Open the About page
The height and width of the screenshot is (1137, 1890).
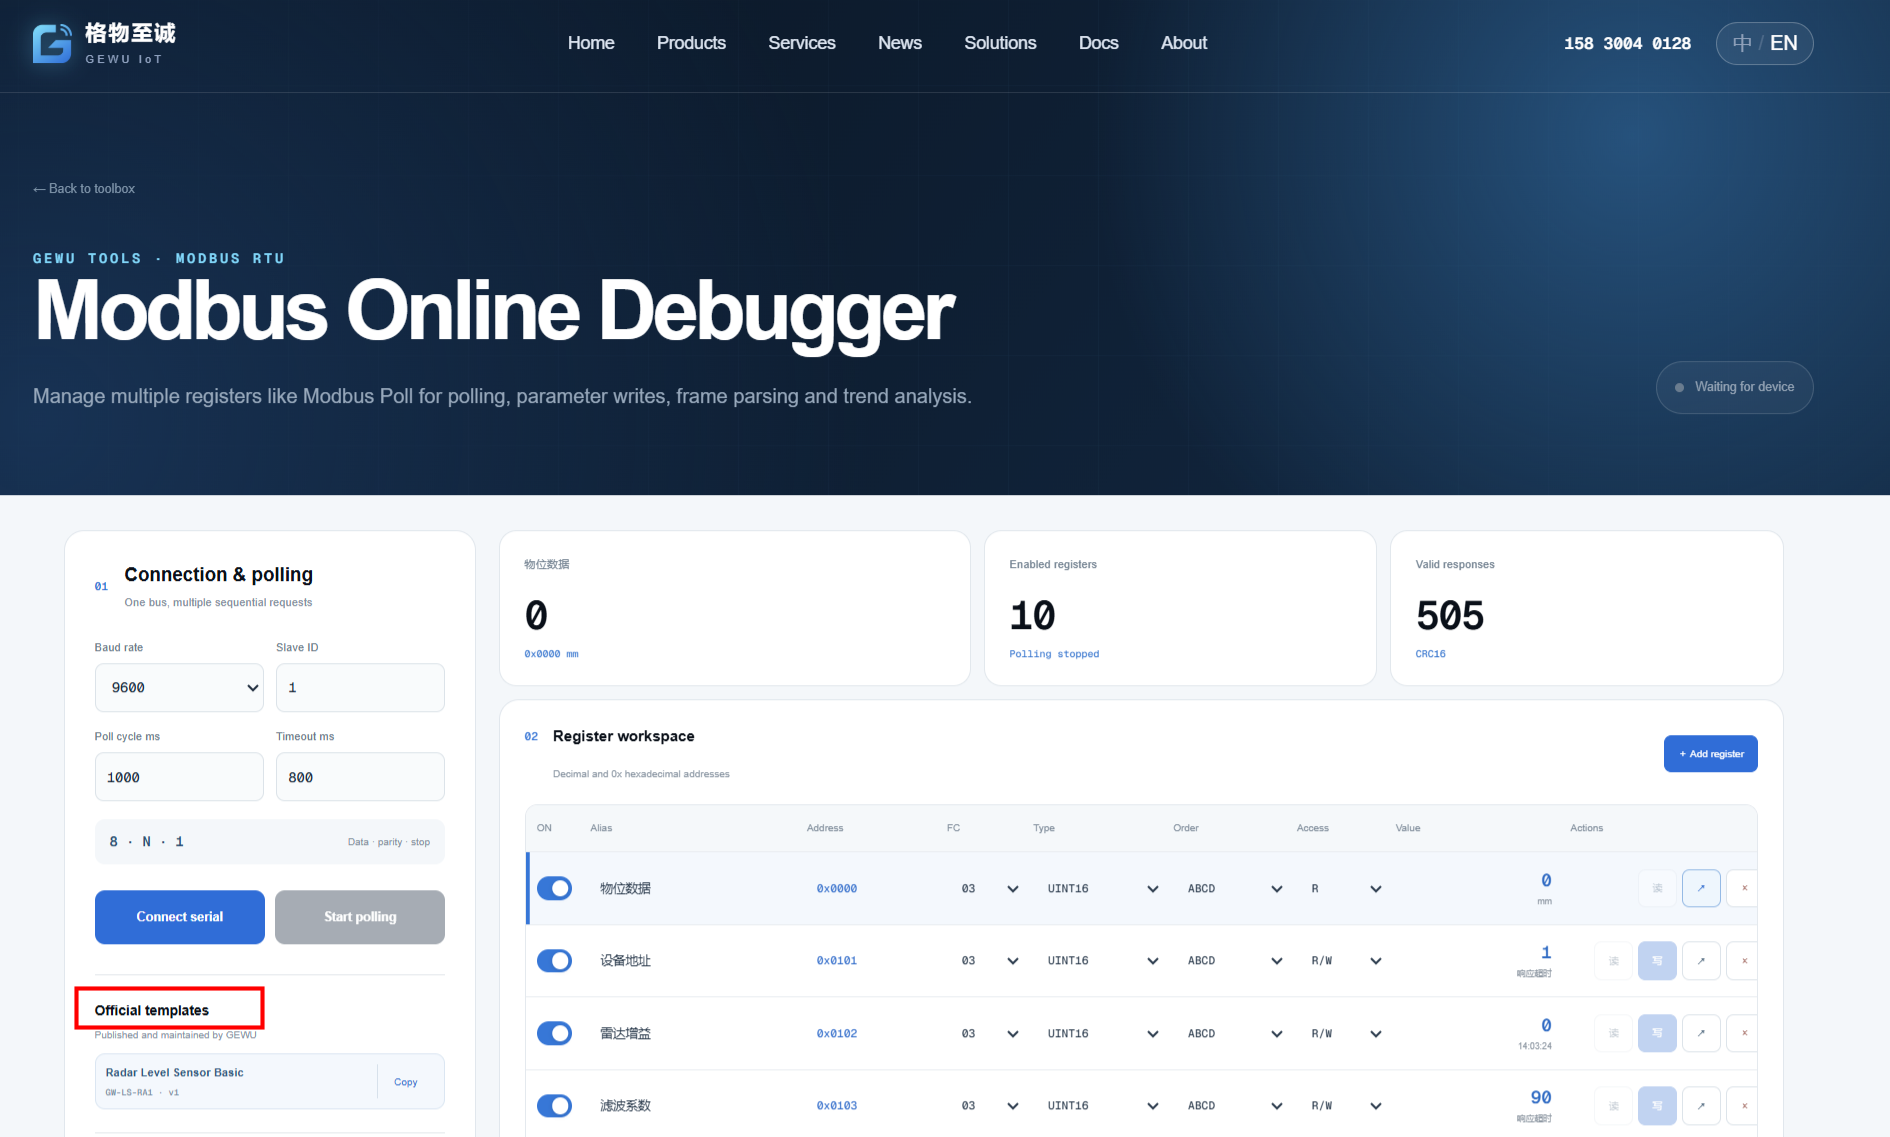pos(1184,43)
